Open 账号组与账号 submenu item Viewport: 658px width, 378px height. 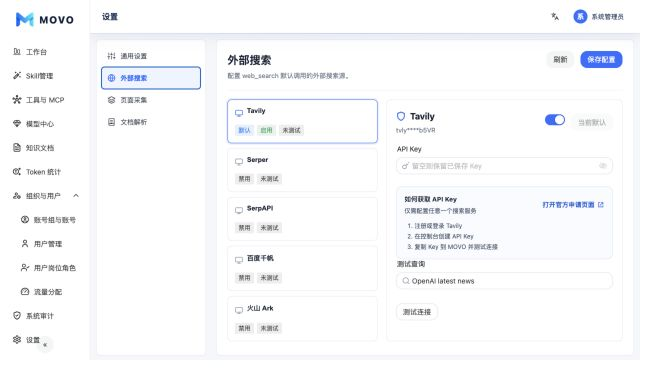pyautogui.click(x=55, y=220)
